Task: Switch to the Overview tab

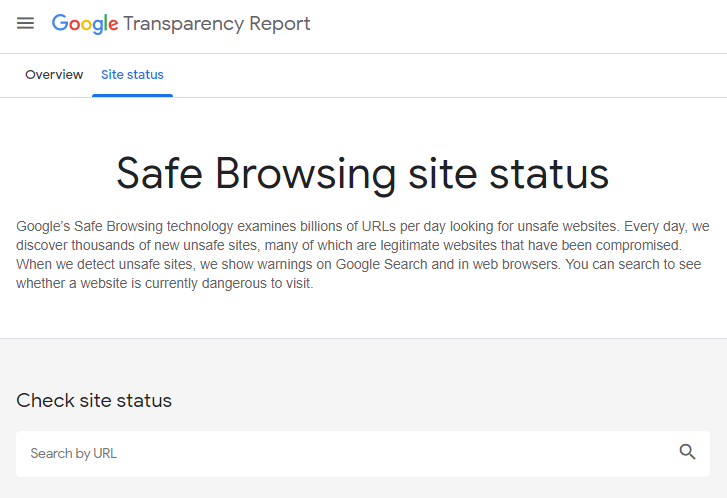Action: coord(54,75)
